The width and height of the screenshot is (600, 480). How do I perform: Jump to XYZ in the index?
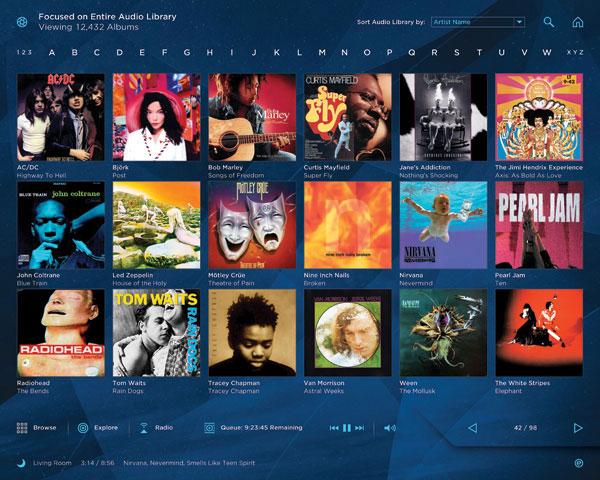(575, 52)
